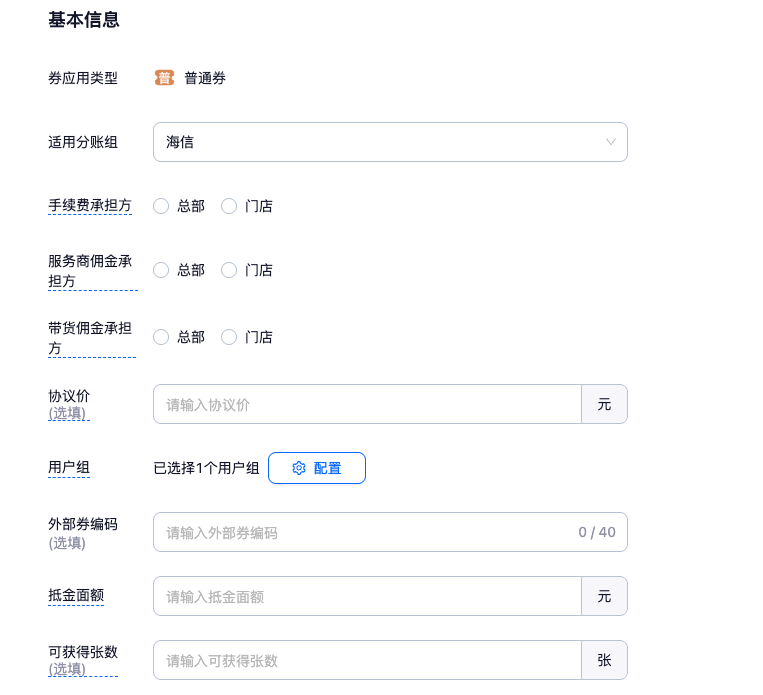Click the gear icon on 配置 button
The height and width of the screenshot is (695, 763).
coord(299,468)
